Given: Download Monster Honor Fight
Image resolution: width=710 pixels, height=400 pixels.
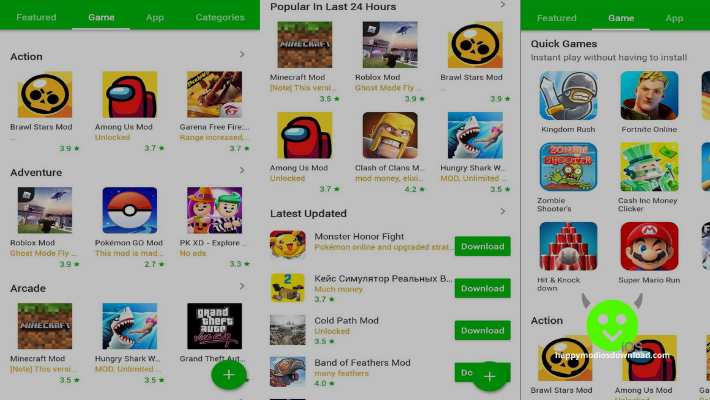Looking at the screenshot, I should pos(483,246).
